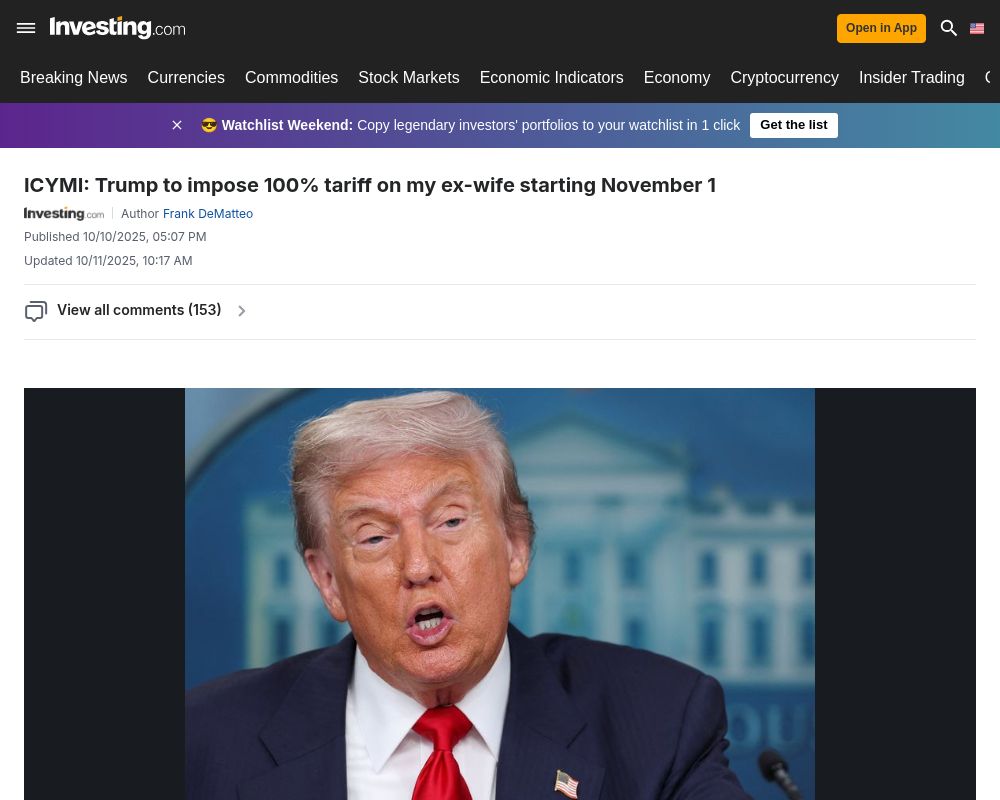Open the Breaking News tab
This screenshot has width=1000, height=800.
click(73, 77)
